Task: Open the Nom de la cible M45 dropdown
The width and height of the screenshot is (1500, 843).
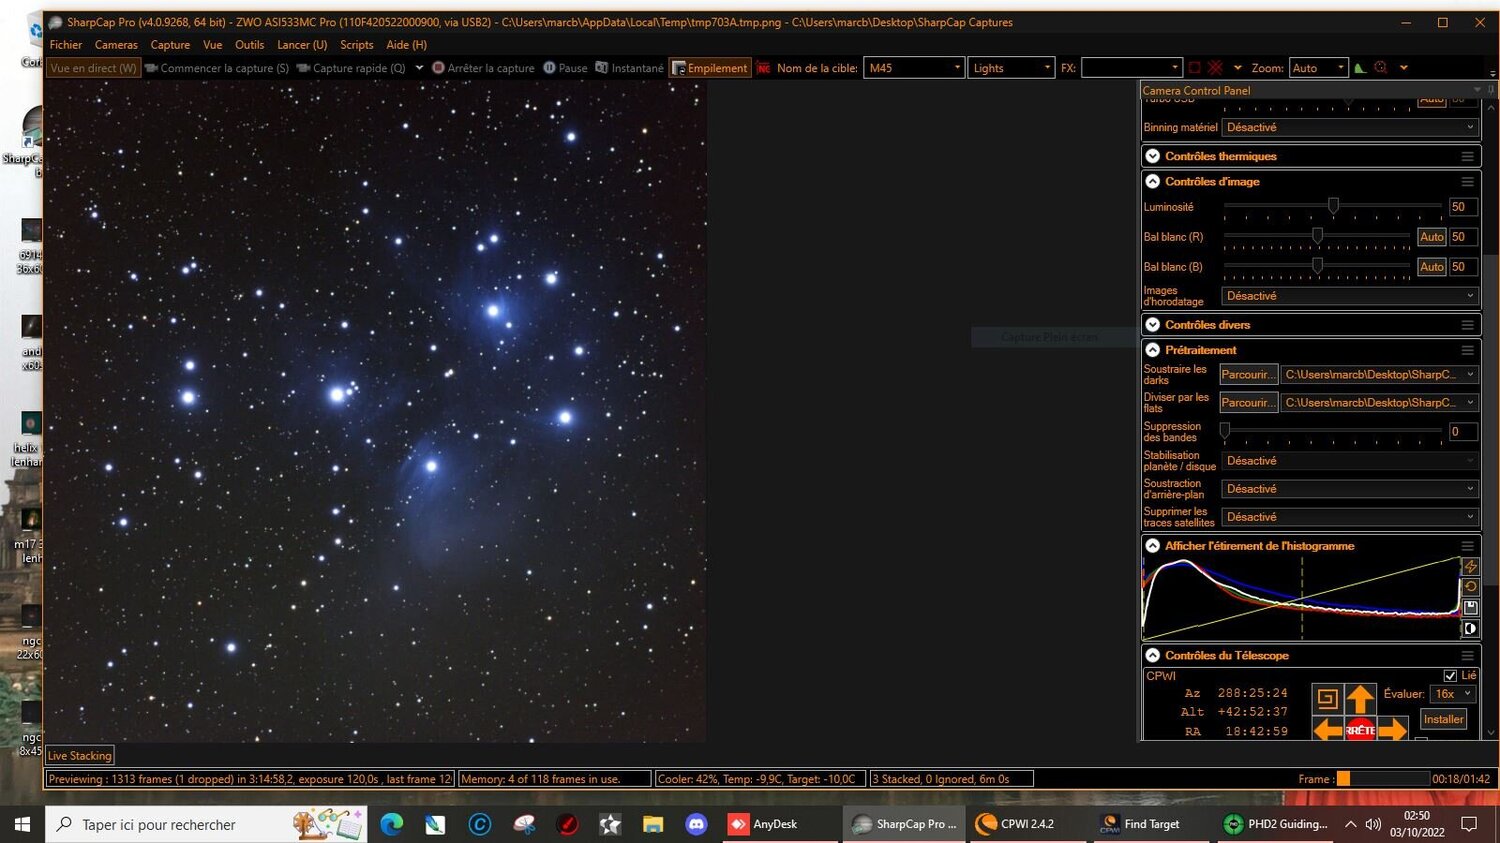Action: coord(914,68)
